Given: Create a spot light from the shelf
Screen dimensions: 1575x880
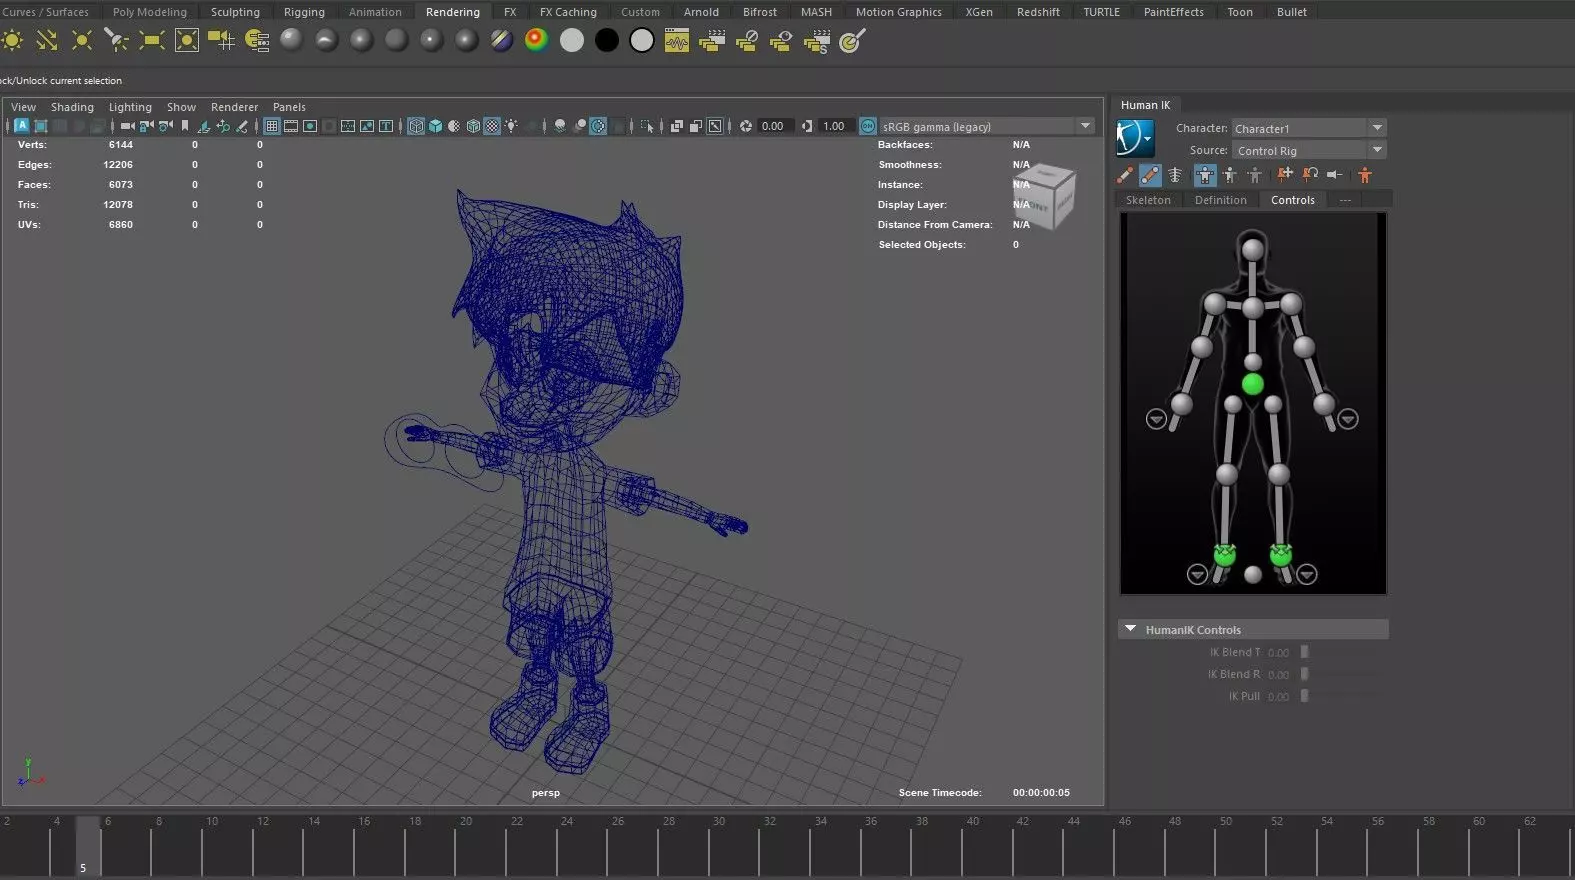Looking at the screenshot, I should (x=117, y=41).
